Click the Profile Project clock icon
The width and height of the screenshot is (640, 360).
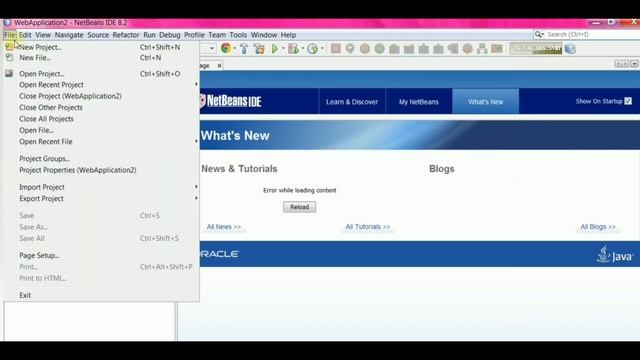(313, 49)
